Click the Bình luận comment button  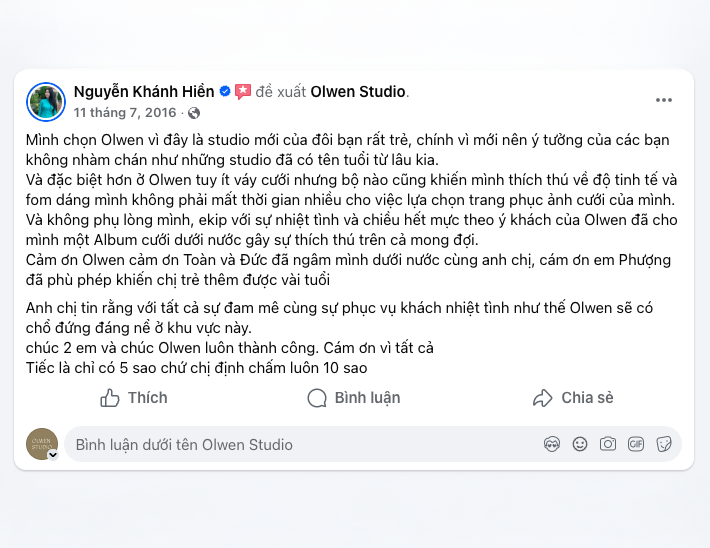354,398
